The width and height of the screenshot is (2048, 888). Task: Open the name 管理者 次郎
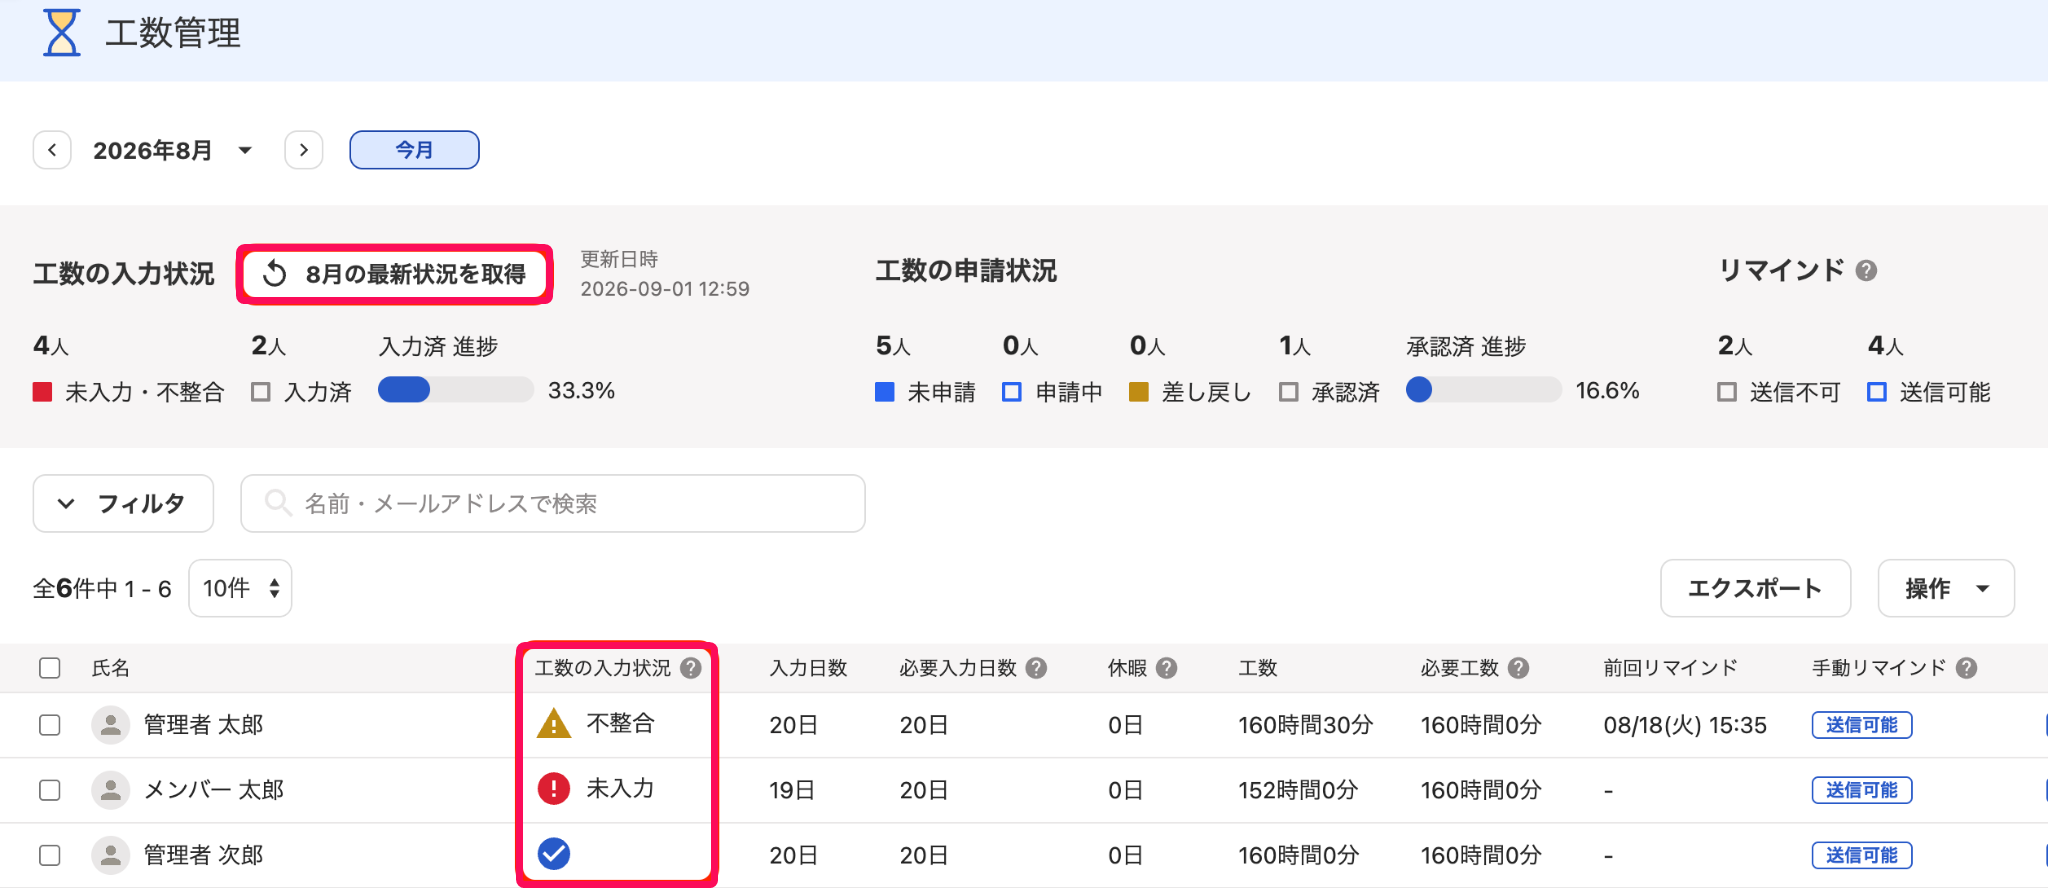(x=204, y=855)
